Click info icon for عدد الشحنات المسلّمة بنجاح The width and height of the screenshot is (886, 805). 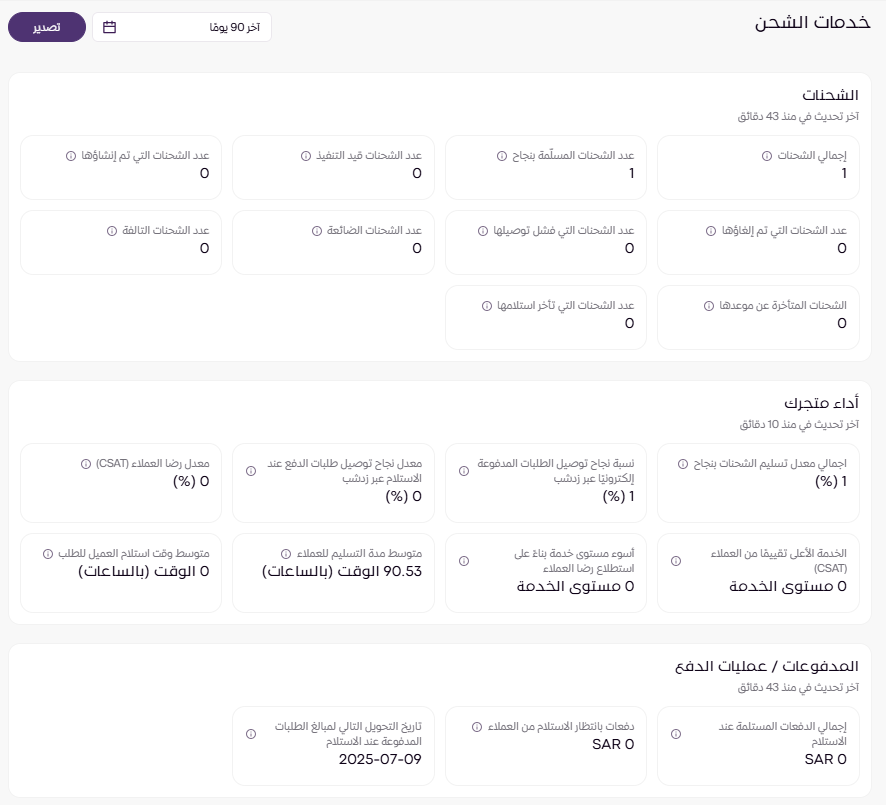coord(502,156)
